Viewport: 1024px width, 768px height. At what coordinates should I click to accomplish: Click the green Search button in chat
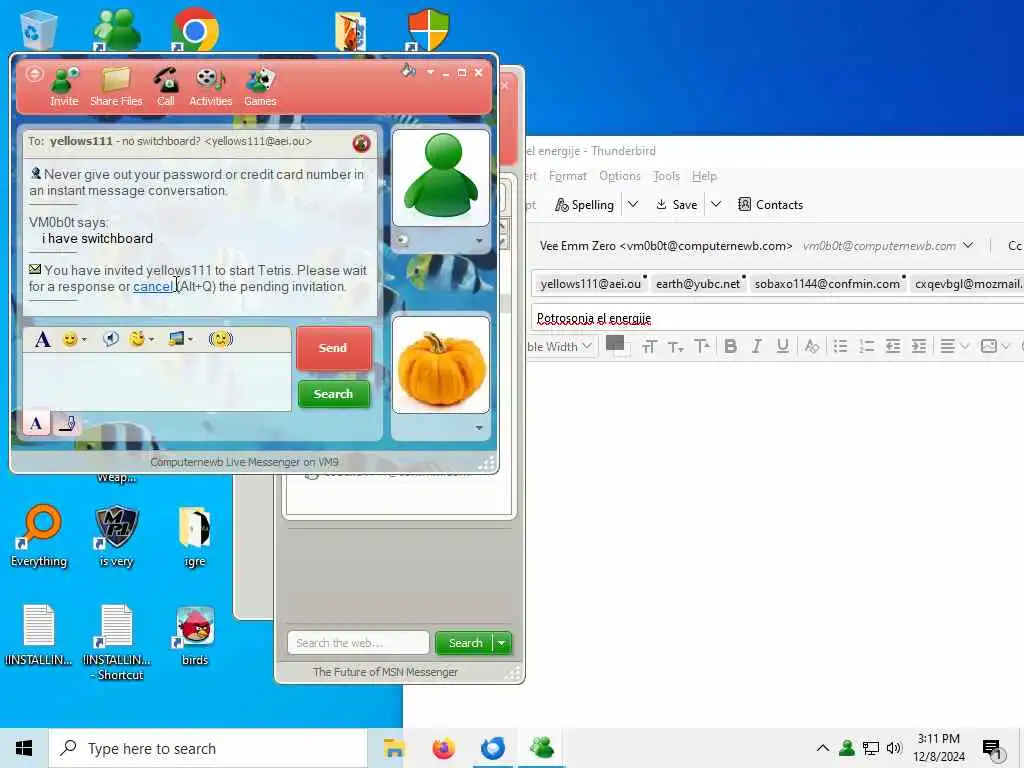pyautogui.click(x=334, y=394)
